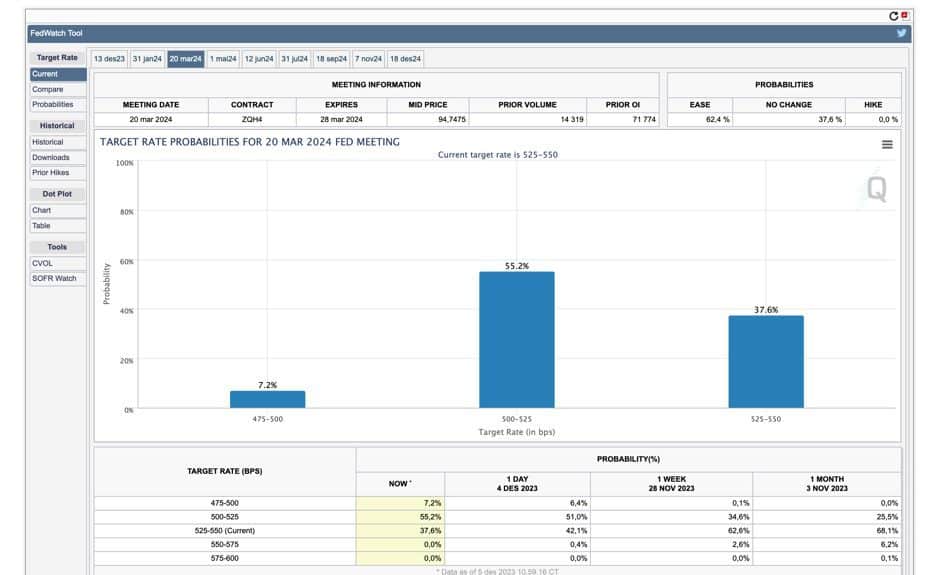
Task: Click the 28 mar 2024 expiry cell
Action: (341, 120)
